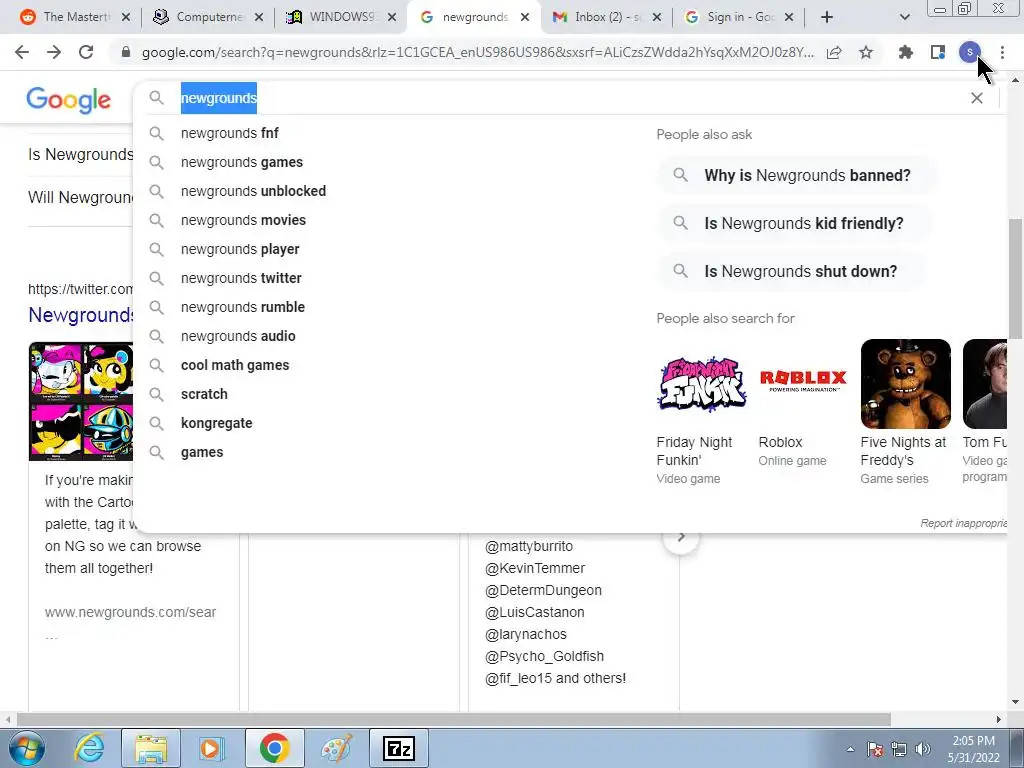Click Why is Newgrounds banned? question
This screenshot has width=1024, height=768.
tap(797, 175)
